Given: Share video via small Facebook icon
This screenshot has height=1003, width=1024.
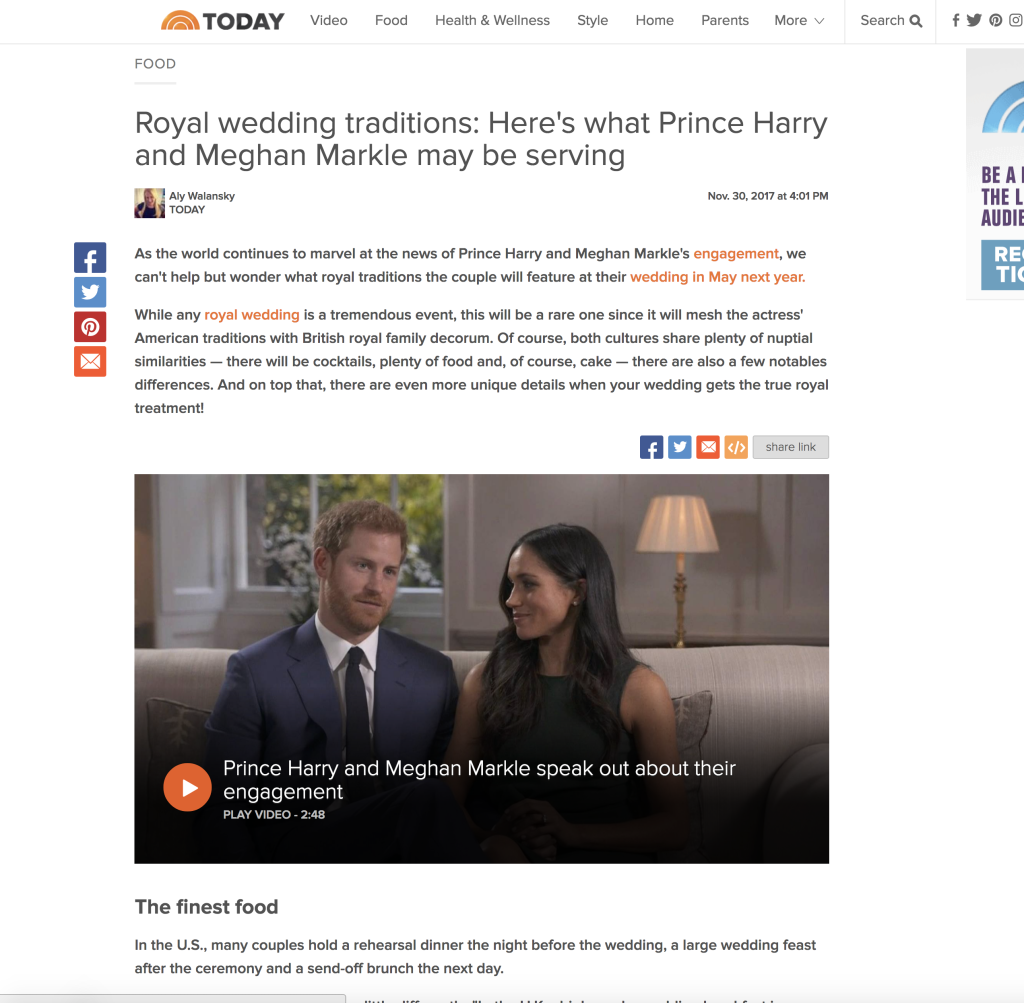Looking at the screenshot, I should coord(651,447).
